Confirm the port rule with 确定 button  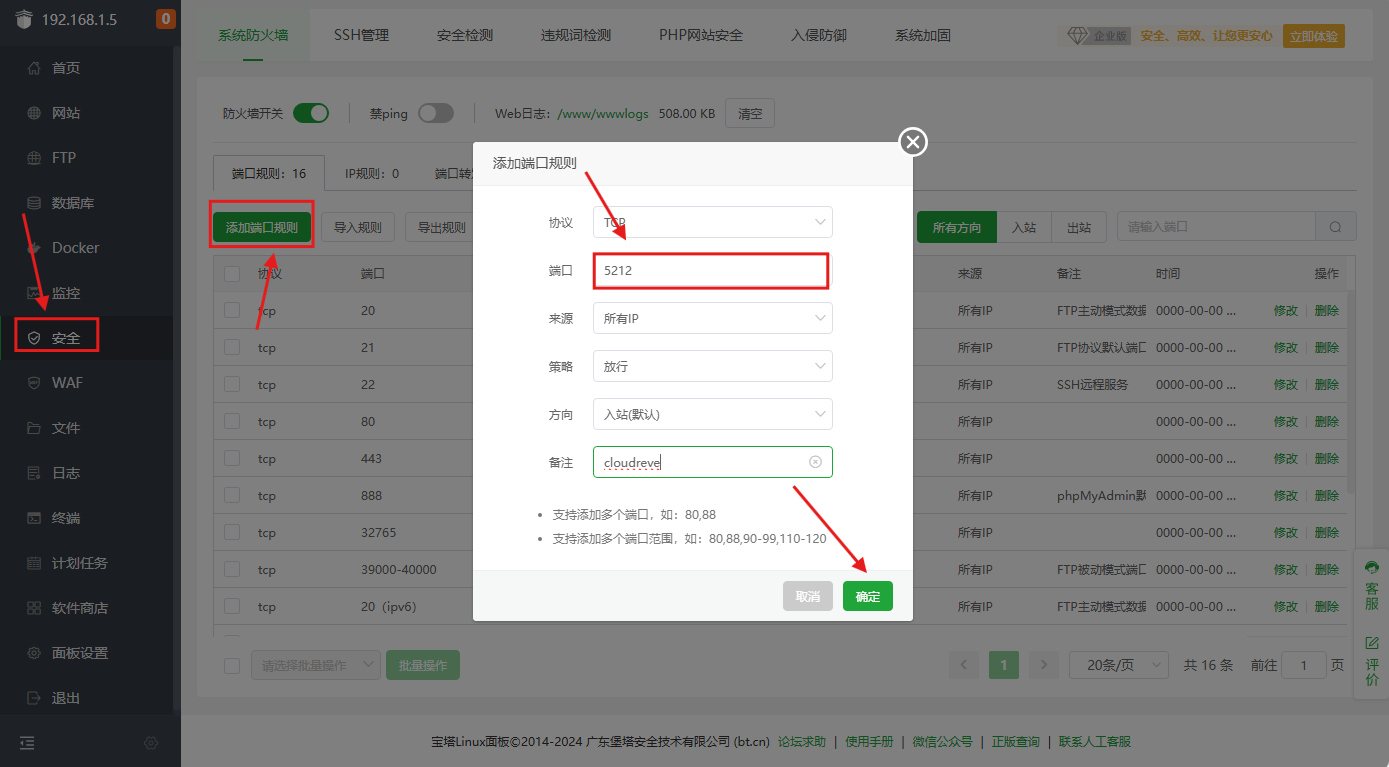[x=867, y=596]
